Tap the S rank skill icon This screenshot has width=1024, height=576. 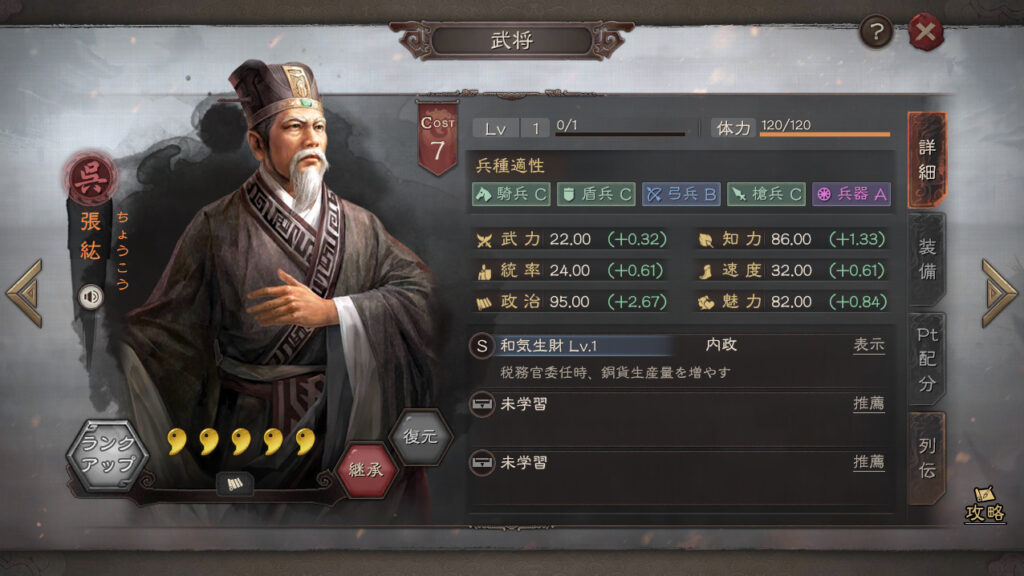(x=482, y=346)
